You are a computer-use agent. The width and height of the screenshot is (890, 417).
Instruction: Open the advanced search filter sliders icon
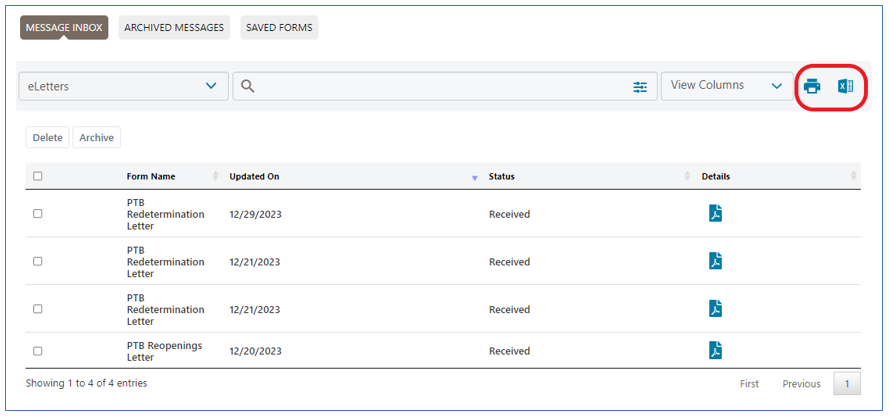pos(640,87)
